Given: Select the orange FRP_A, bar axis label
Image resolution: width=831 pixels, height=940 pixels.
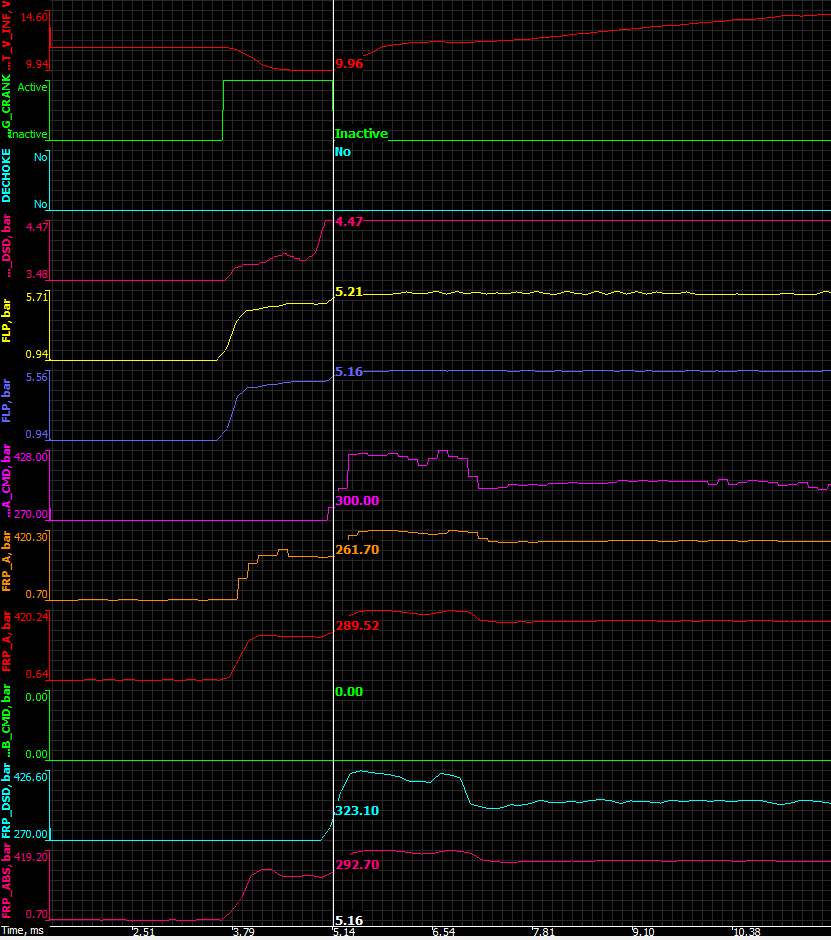Looking at the screenshot, I should (x=8, y=563).
